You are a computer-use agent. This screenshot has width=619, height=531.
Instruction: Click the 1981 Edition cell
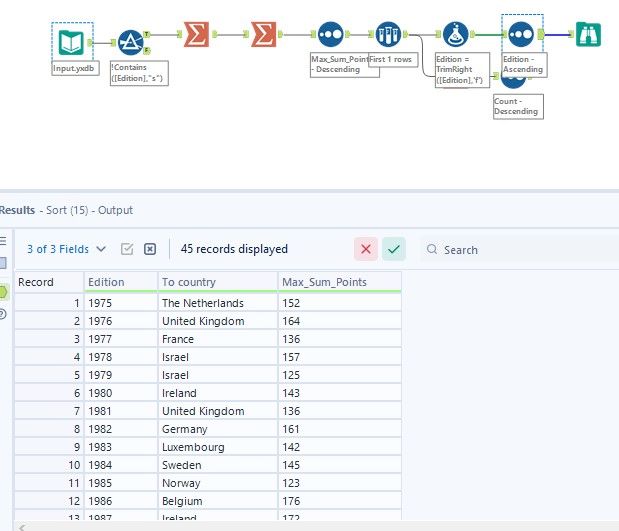(120, 411)
